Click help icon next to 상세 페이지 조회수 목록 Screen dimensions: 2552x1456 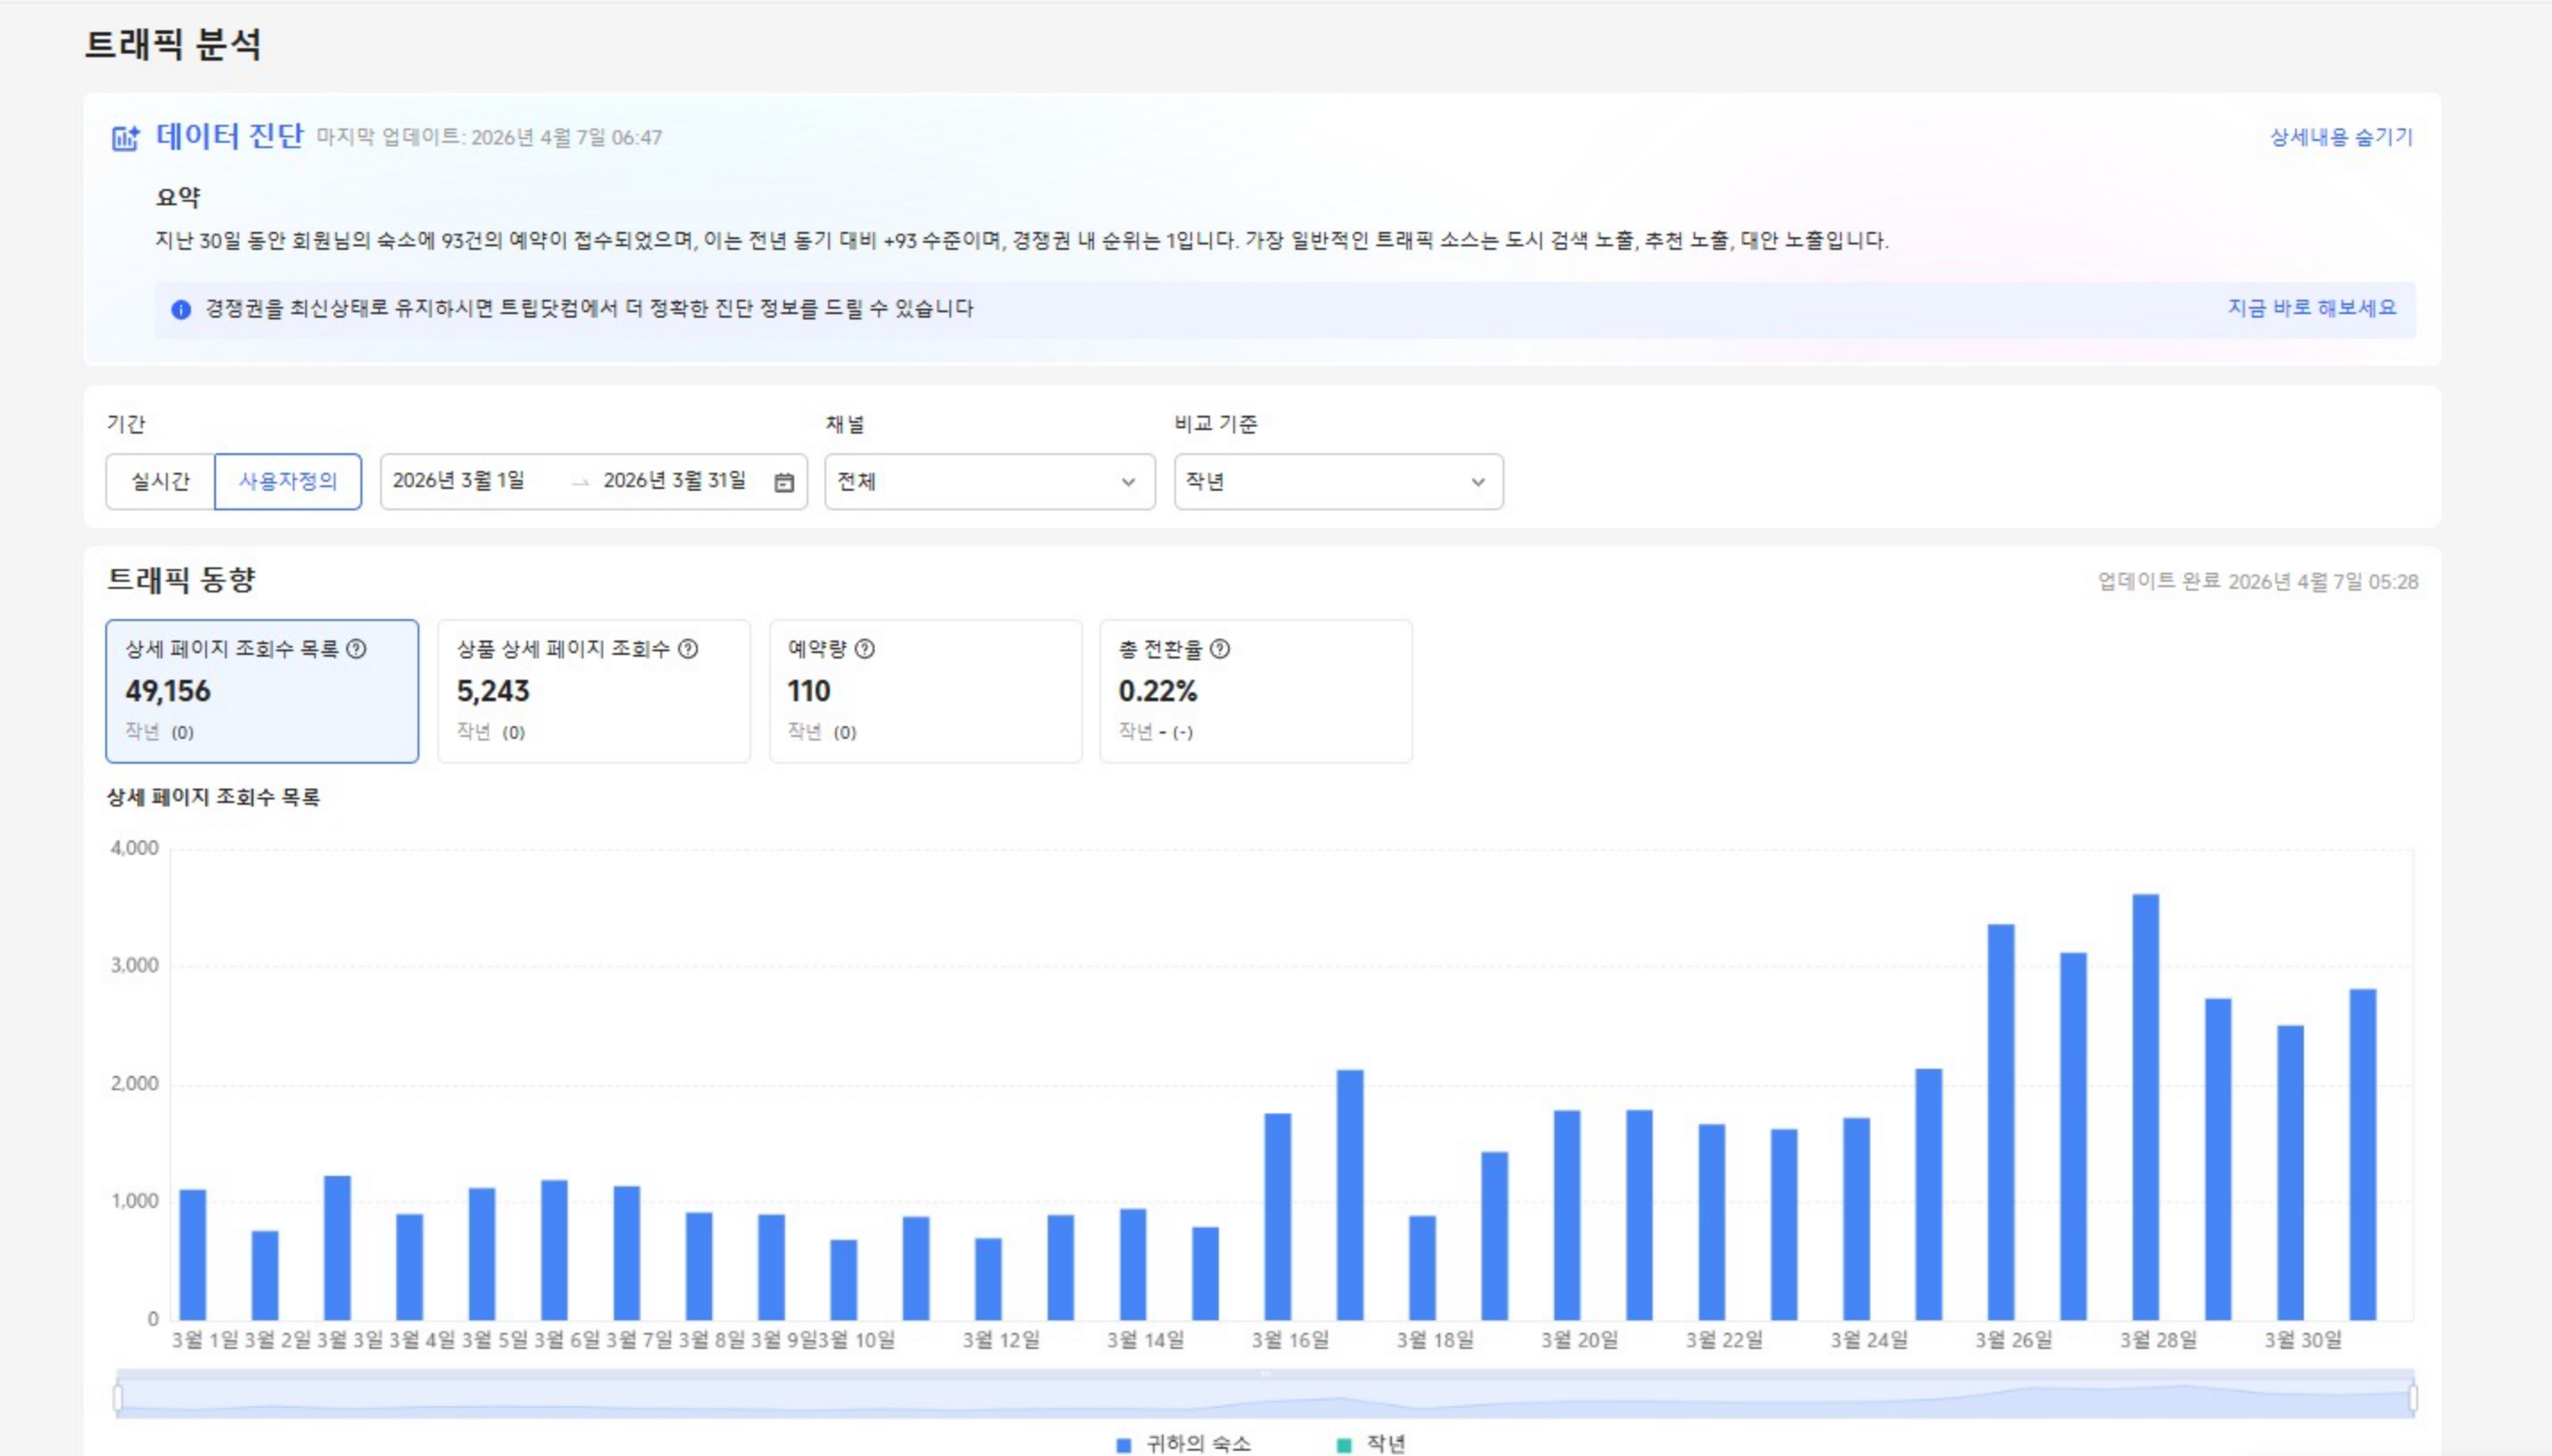pos(356,649)
